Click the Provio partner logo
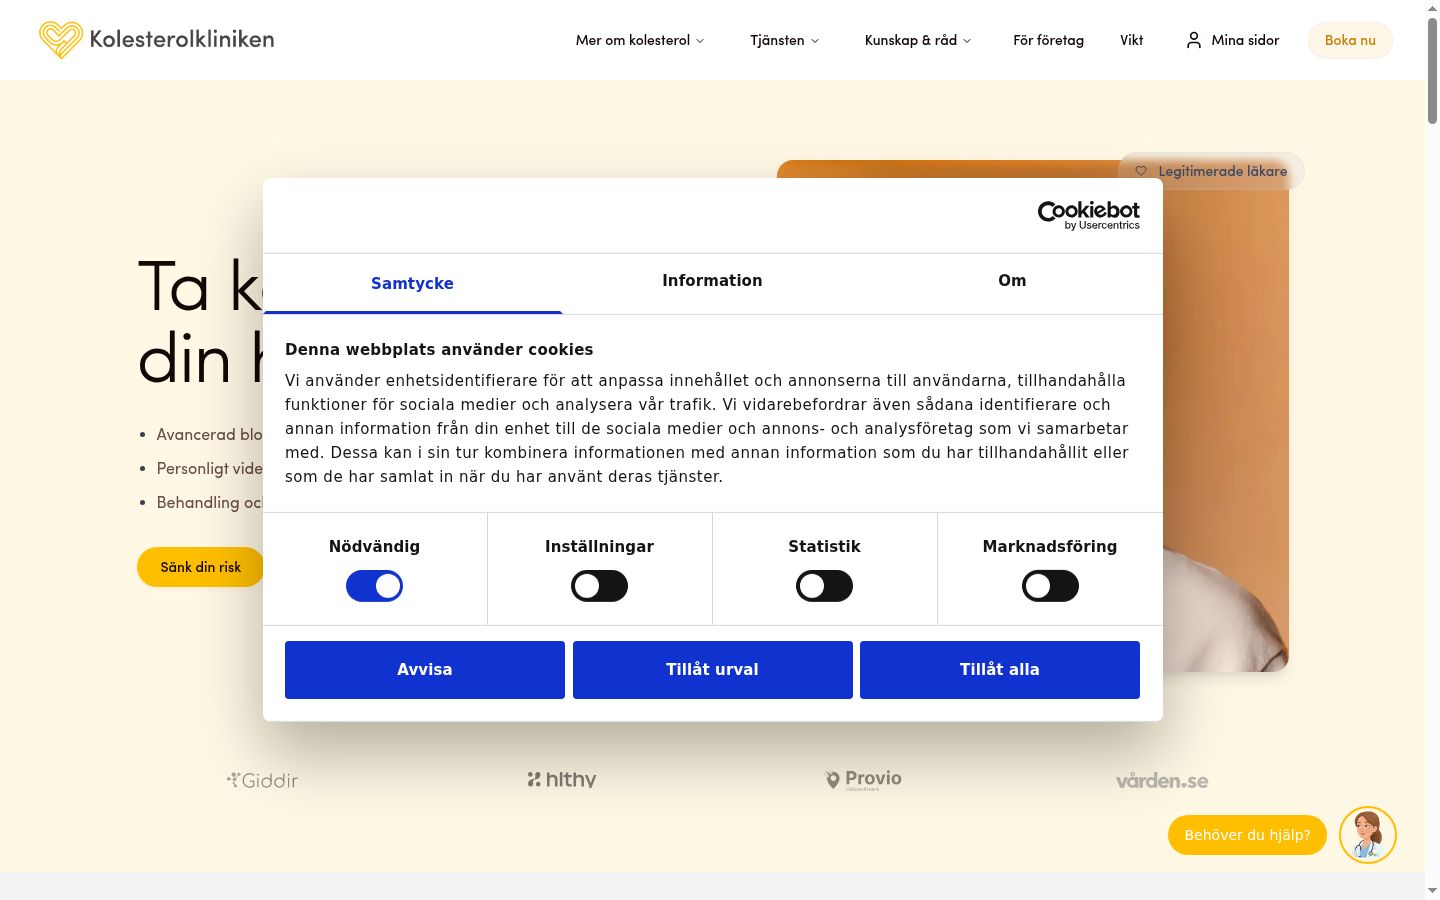This screenshot has width=1440, height=900. [x=862, y=779]
